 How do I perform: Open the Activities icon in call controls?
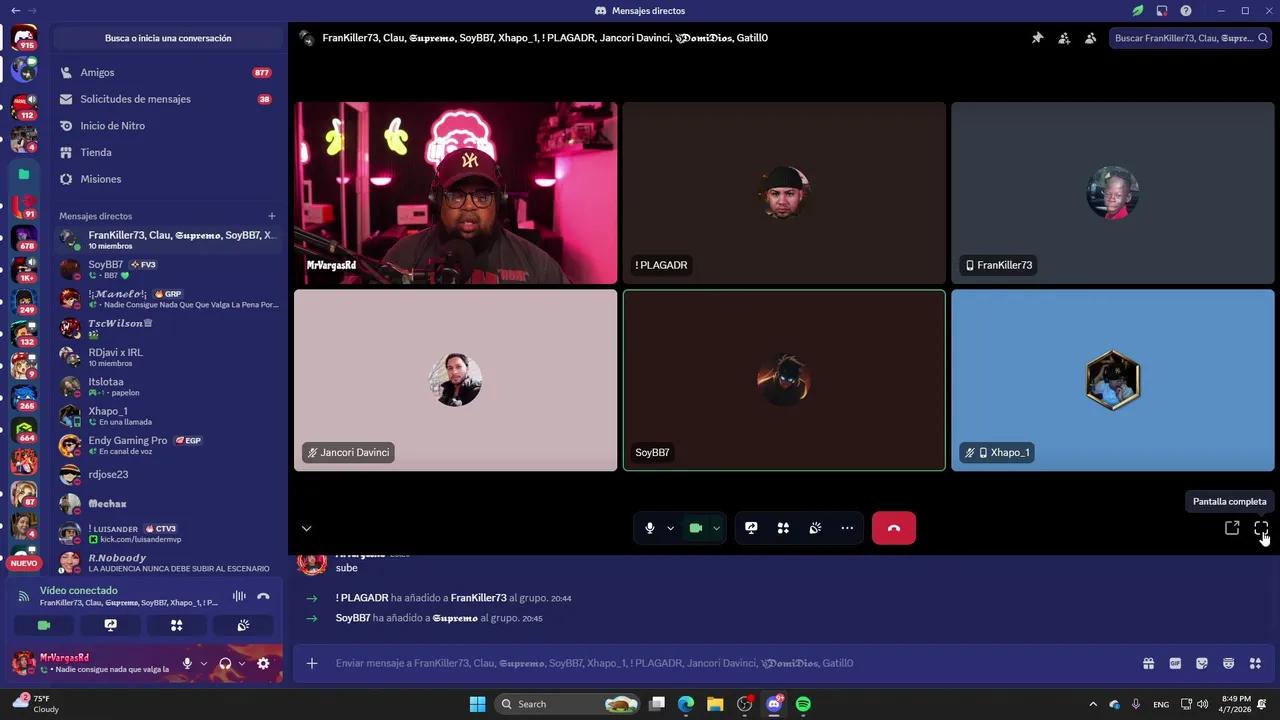click(783, 527)
